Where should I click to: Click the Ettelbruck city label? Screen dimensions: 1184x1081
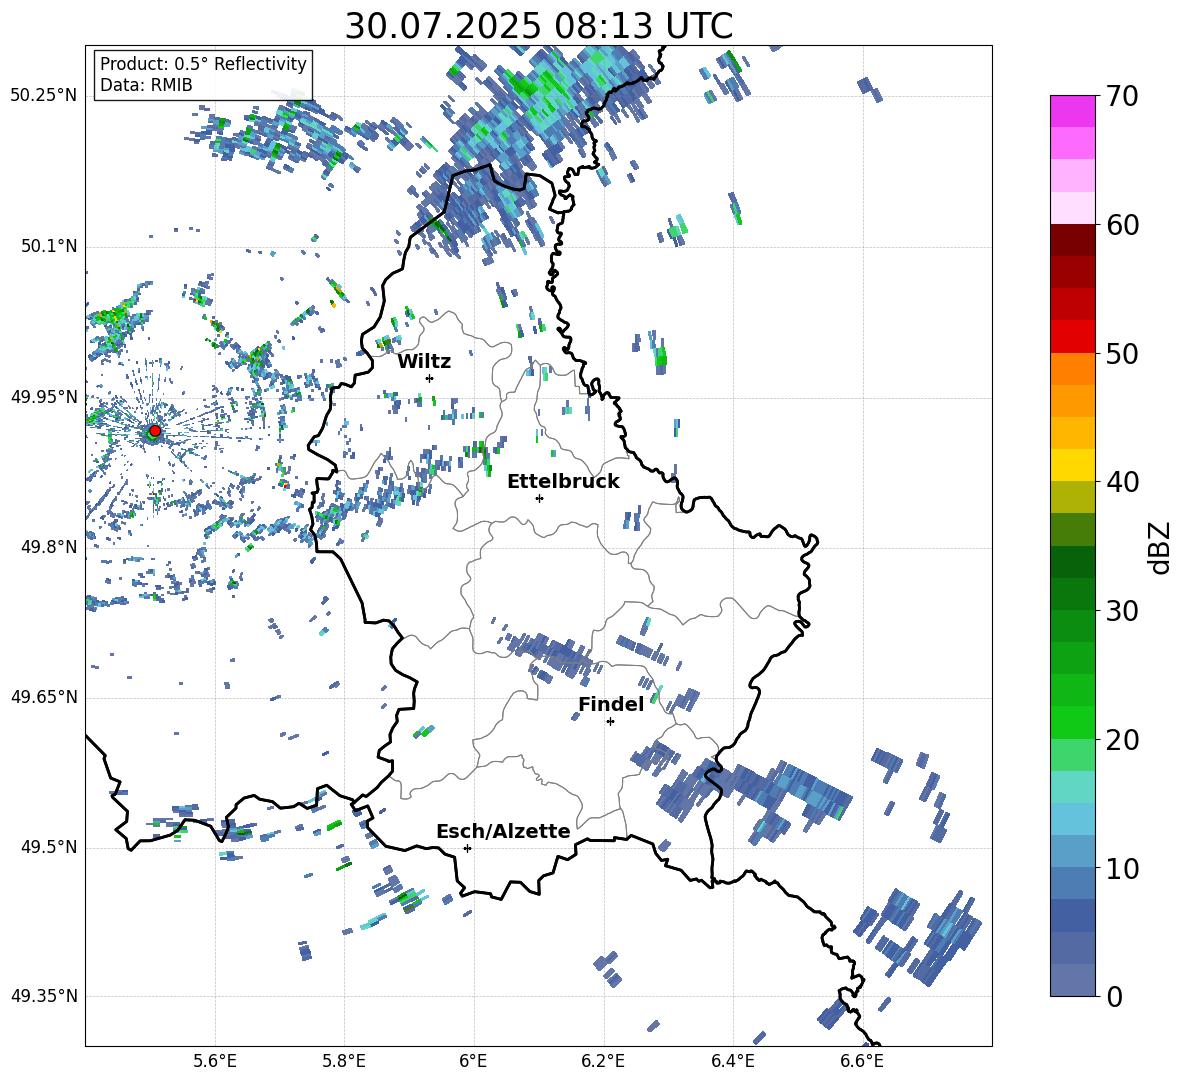point(563,482)
